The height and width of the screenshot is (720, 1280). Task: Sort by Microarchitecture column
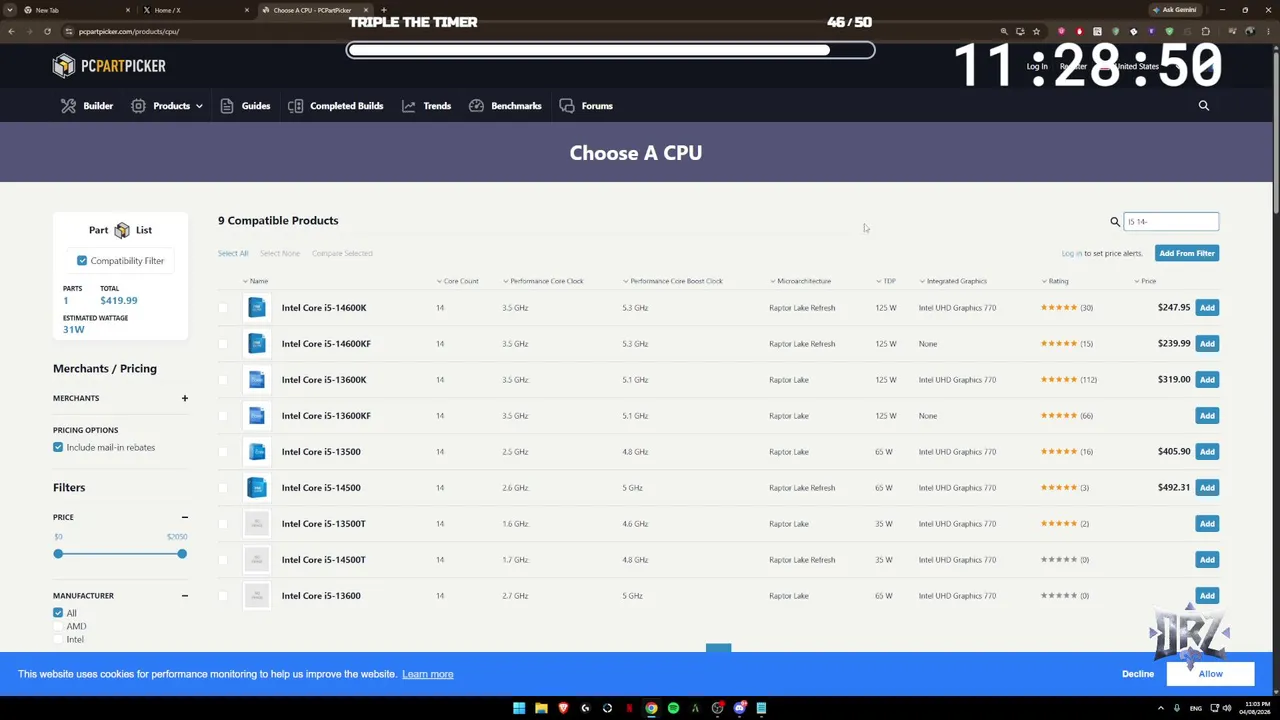[801, 281]
